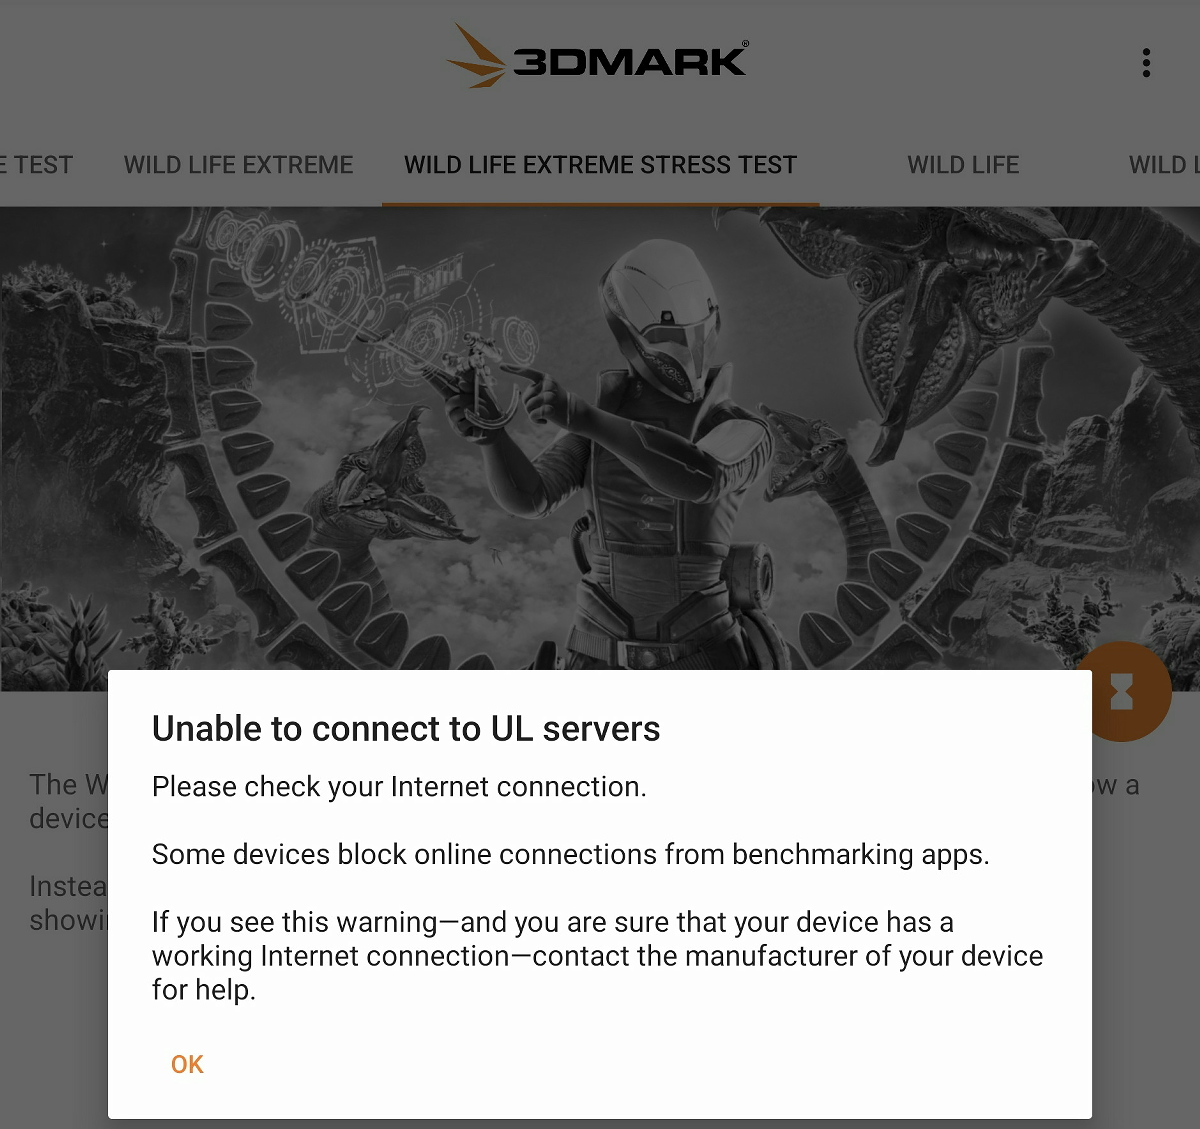Viewport: 1200px width, 1129px height.
Task: Click the 3DMARK wordmark in header
Action: 630,61
